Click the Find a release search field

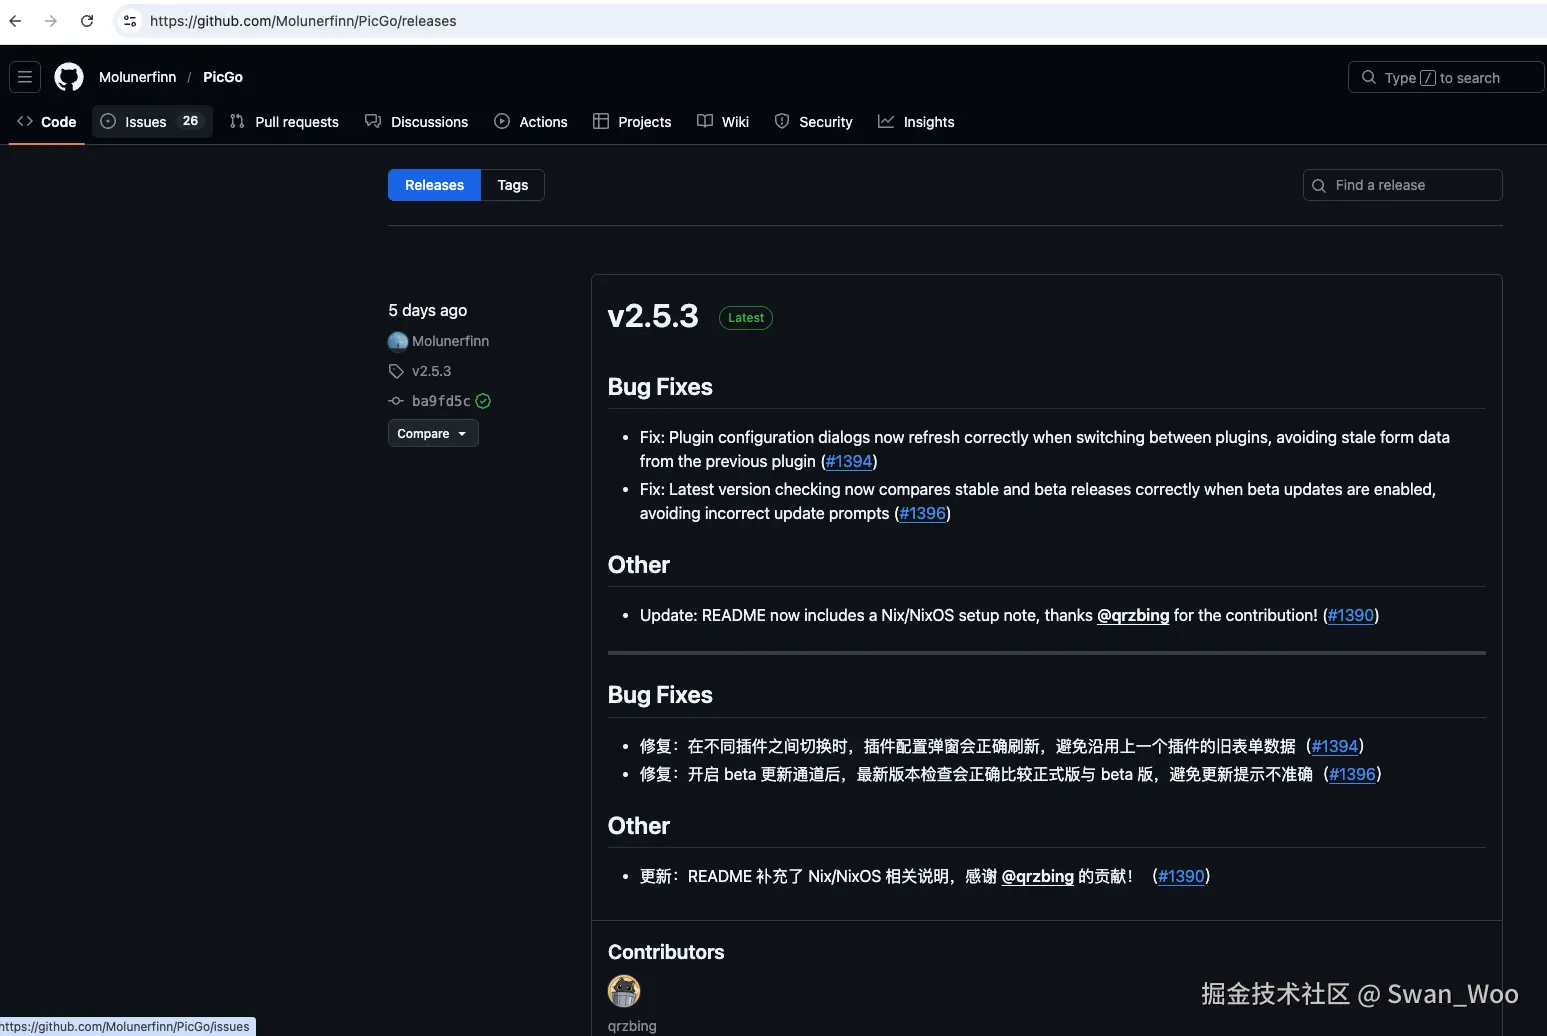click(x=1403, y=185)
